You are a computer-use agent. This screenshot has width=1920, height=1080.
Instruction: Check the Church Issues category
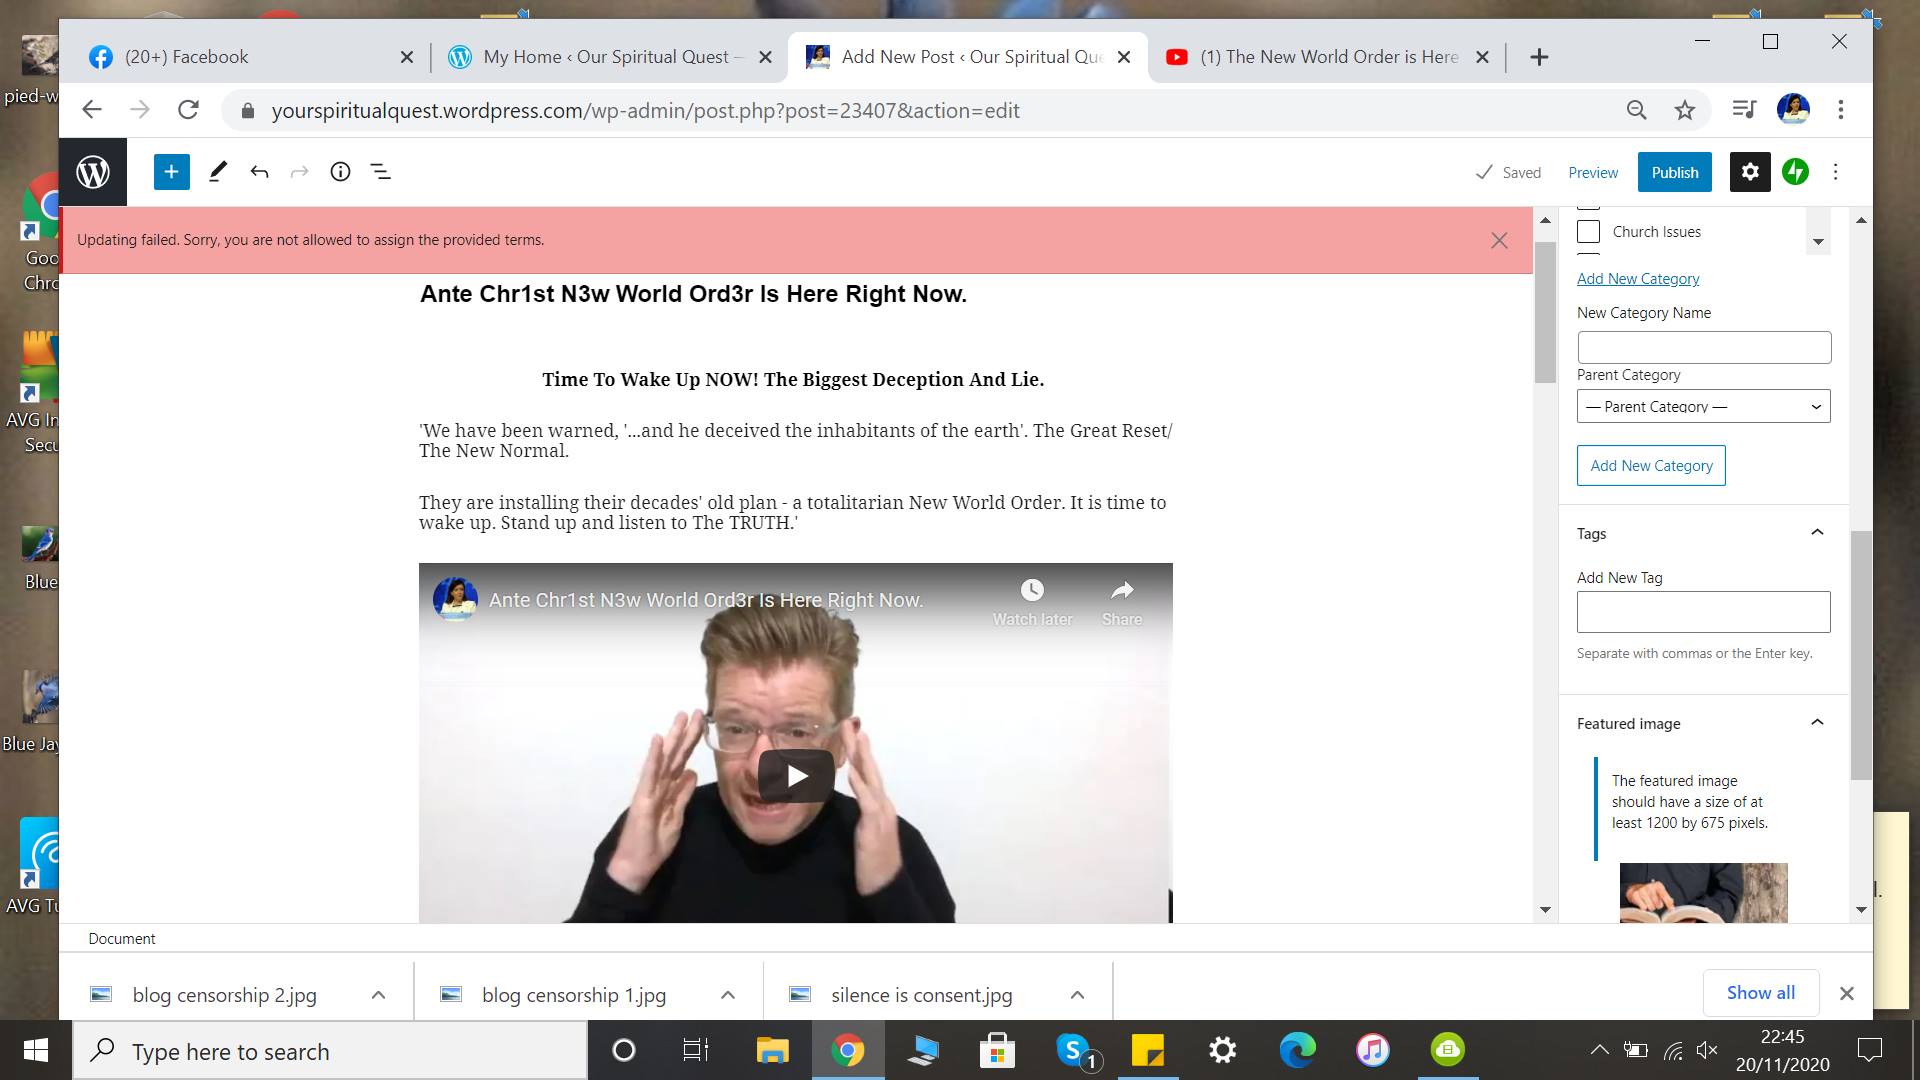pyautogui.click(x=1588, y=232)
